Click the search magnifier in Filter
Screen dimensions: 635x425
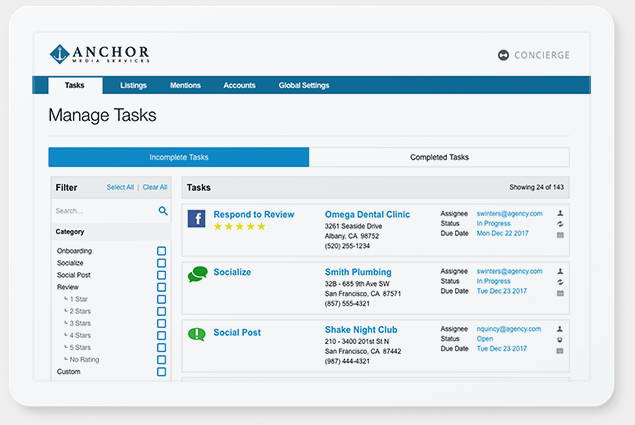click(x=163, y=211)
